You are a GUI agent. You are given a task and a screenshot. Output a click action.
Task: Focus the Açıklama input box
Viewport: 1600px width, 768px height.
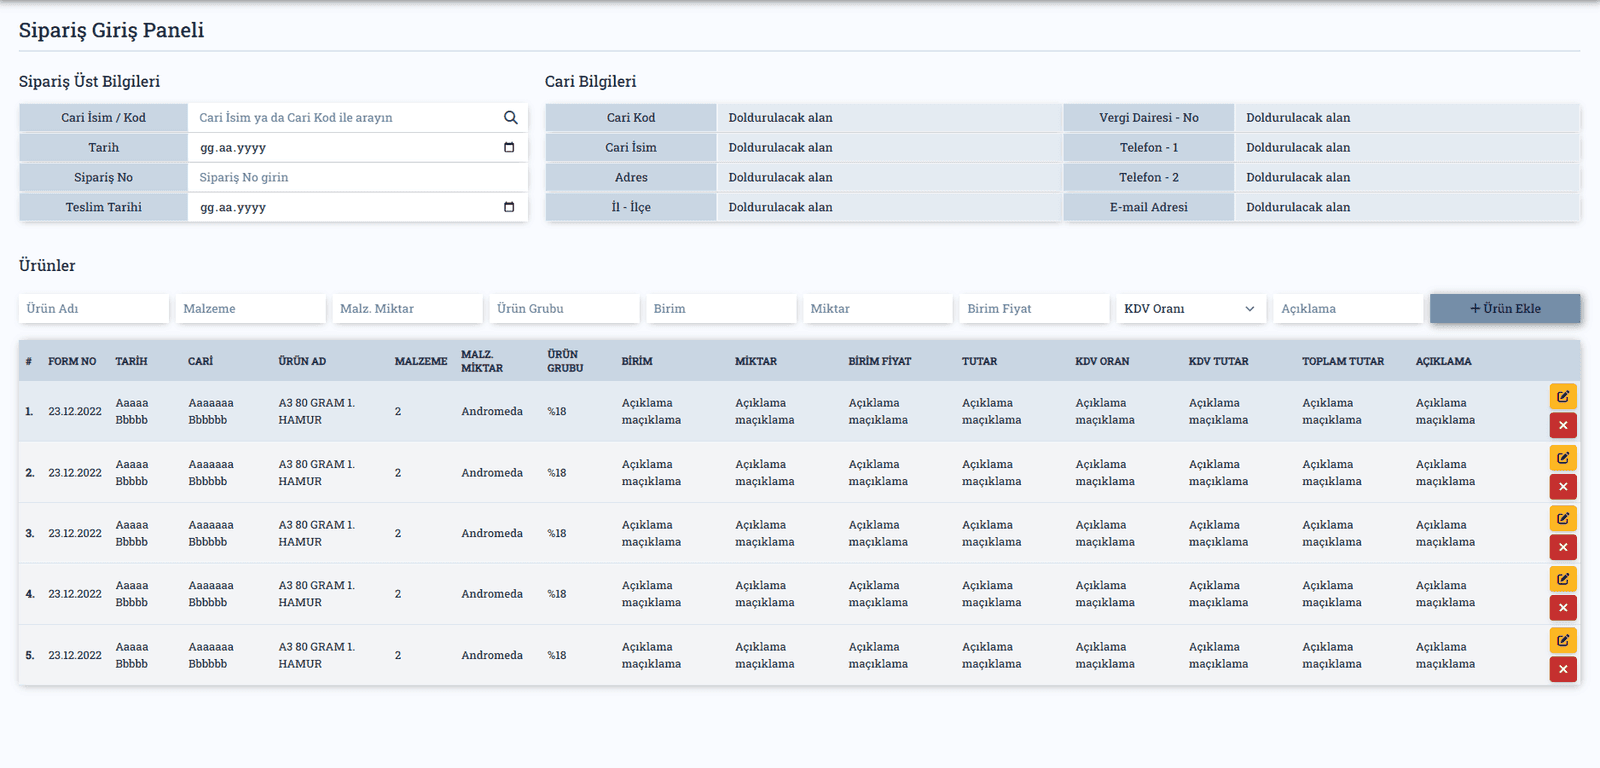(1348, 309)
